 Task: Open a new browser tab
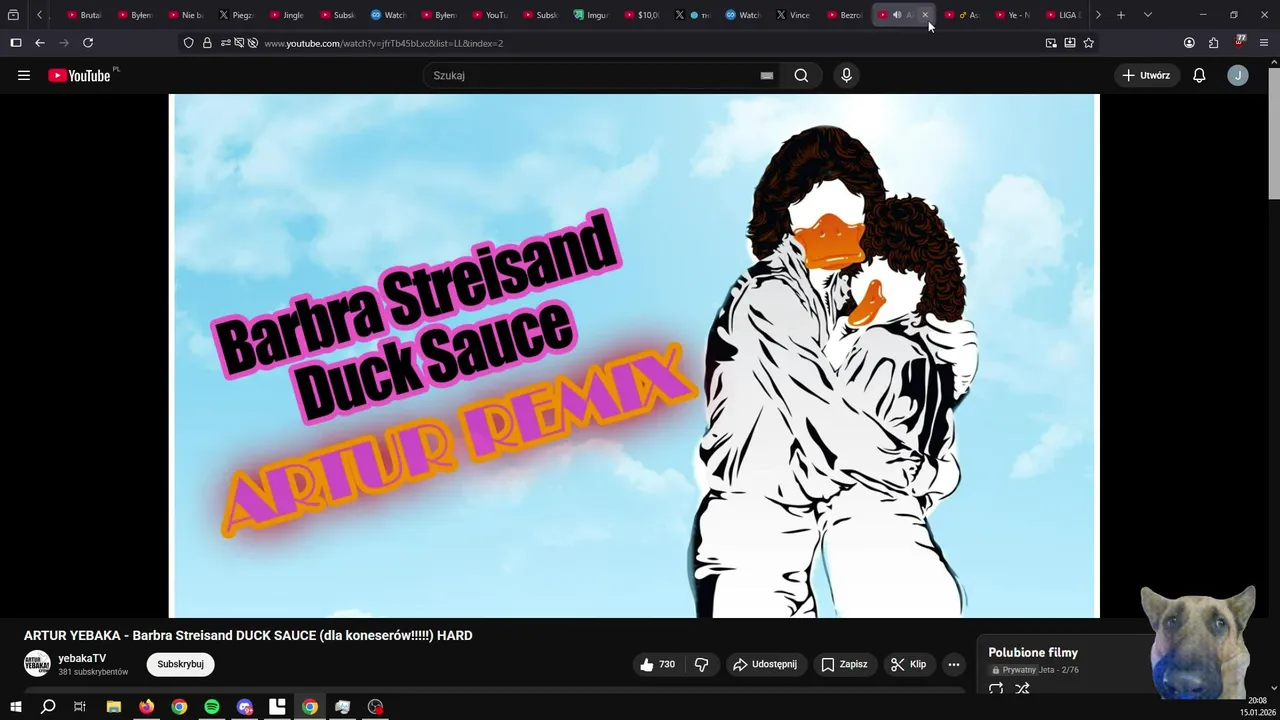pos(1121,15)
